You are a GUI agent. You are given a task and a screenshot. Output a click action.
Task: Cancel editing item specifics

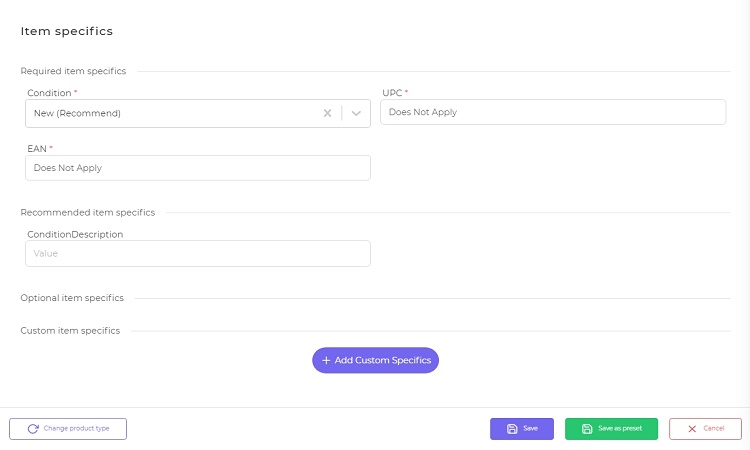pyautogui.click(x=706, y=429)
